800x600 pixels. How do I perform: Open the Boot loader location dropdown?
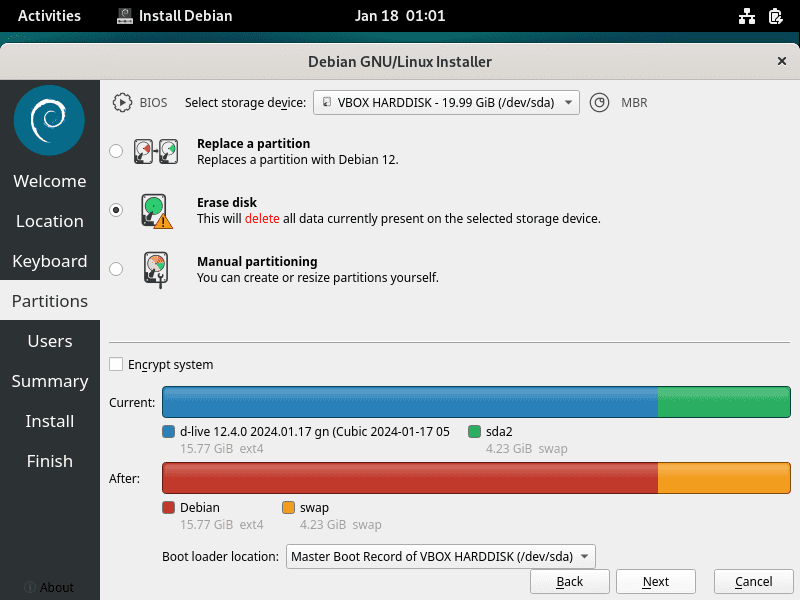(x=441, y=556)
